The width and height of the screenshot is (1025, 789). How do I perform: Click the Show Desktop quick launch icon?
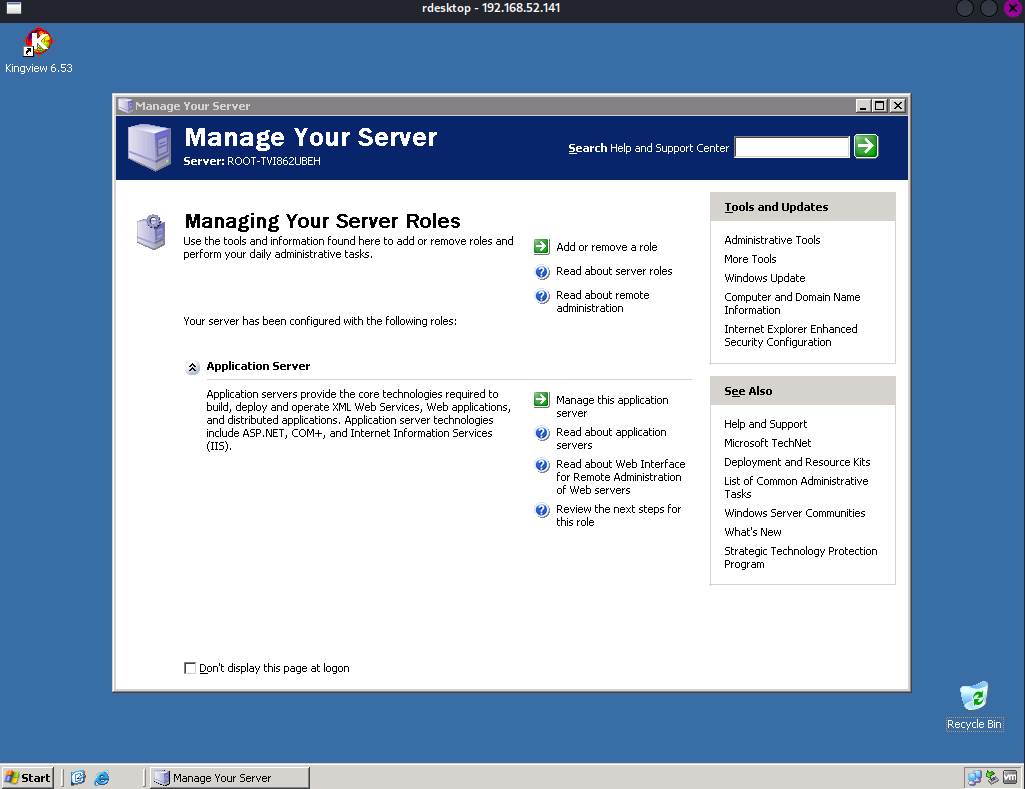(x=78, y=778)
